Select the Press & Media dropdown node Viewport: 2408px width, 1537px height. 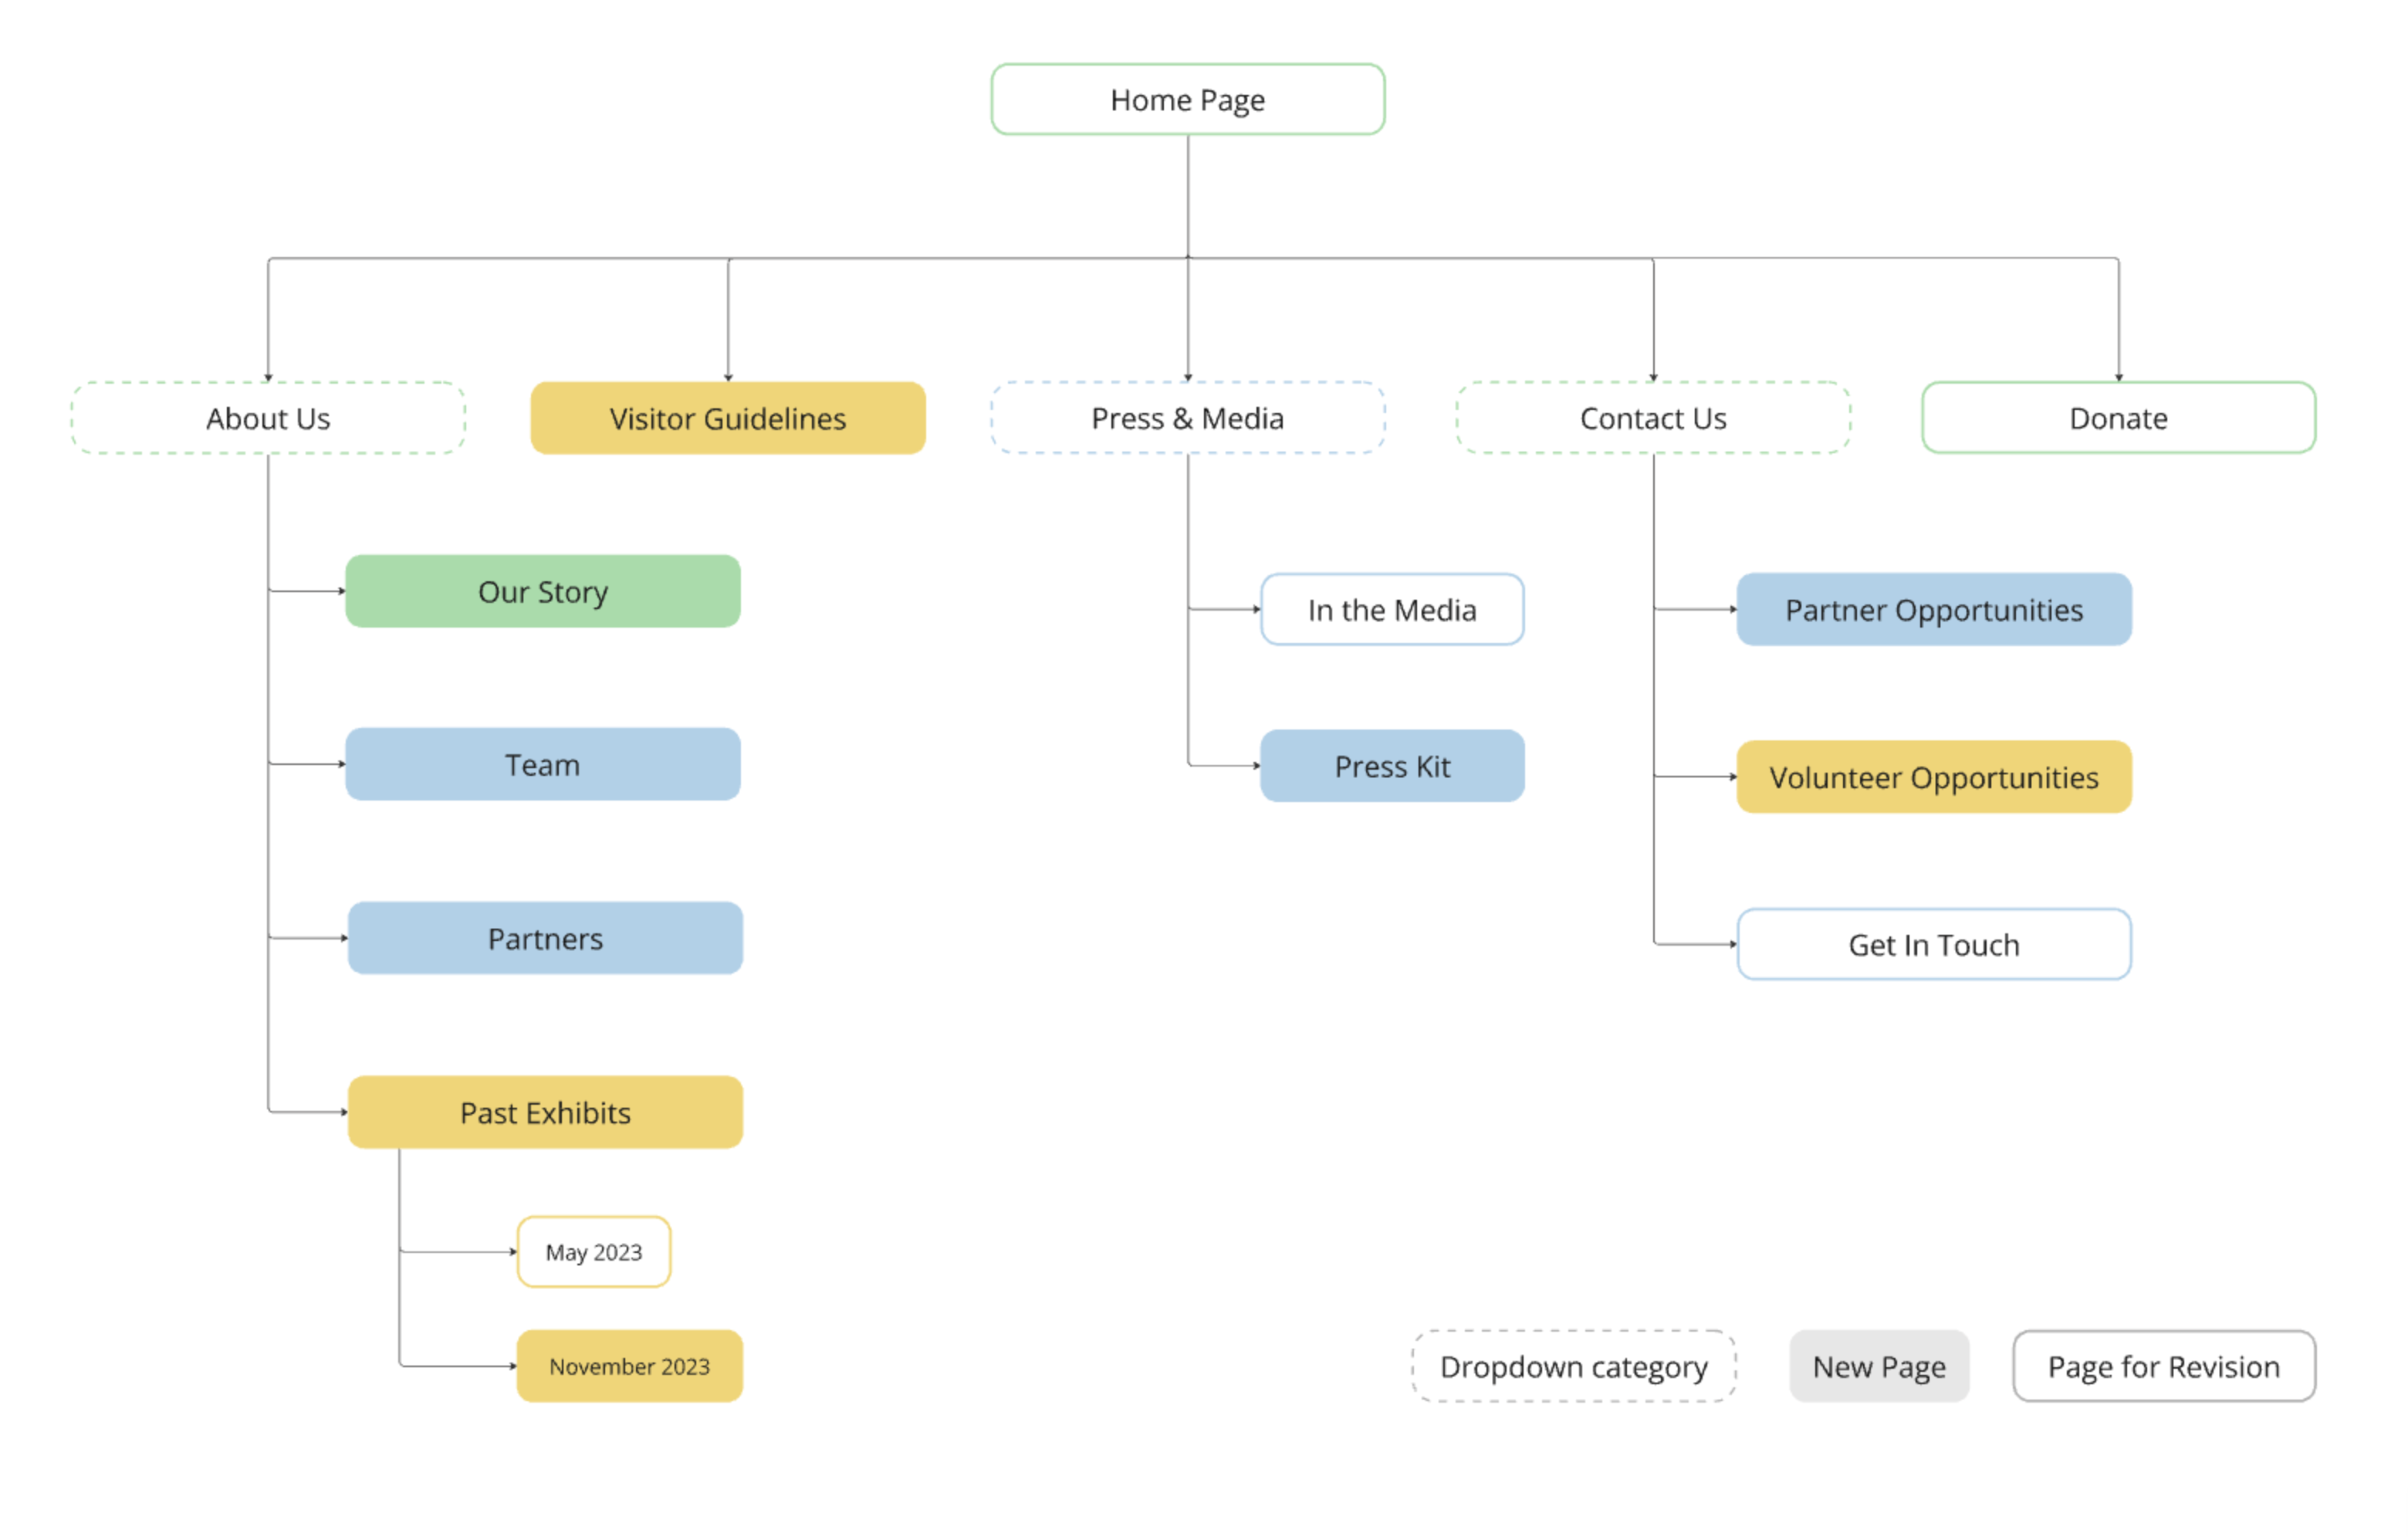[x=1187, y=418]
